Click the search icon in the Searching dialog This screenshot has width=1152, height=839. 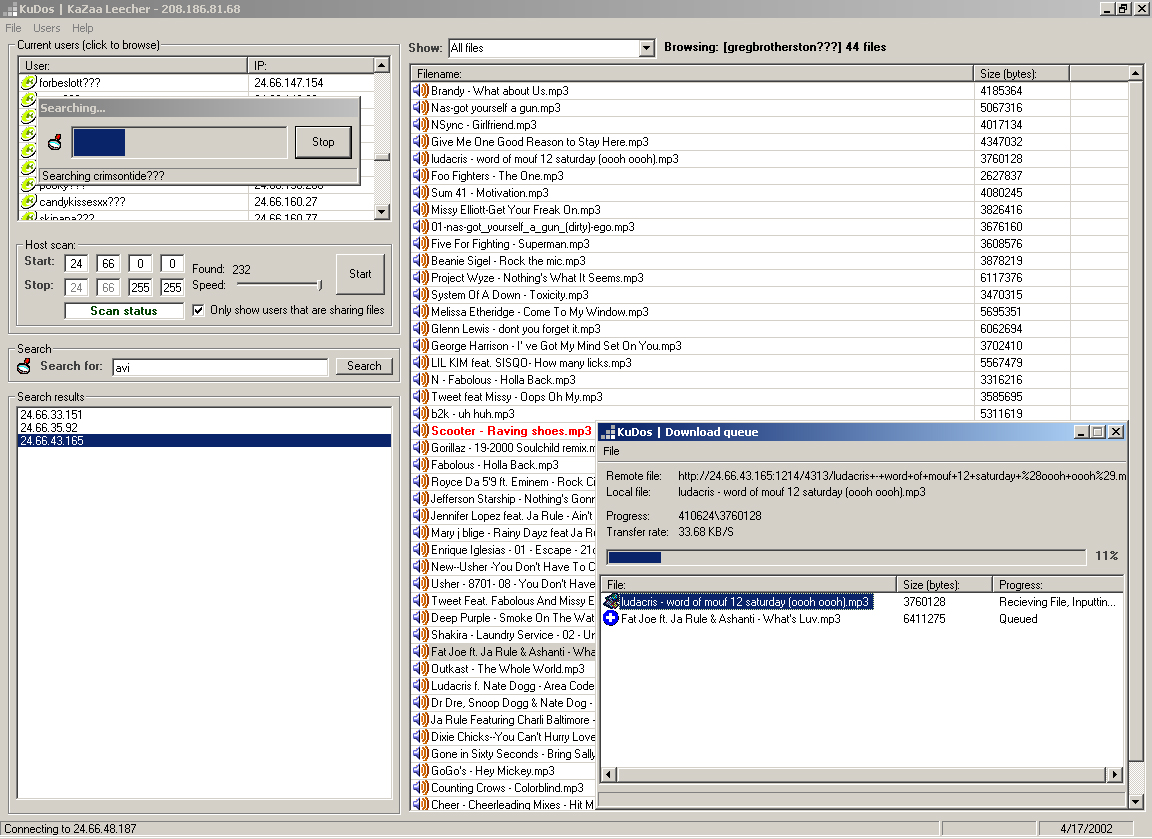click(54, 142)
